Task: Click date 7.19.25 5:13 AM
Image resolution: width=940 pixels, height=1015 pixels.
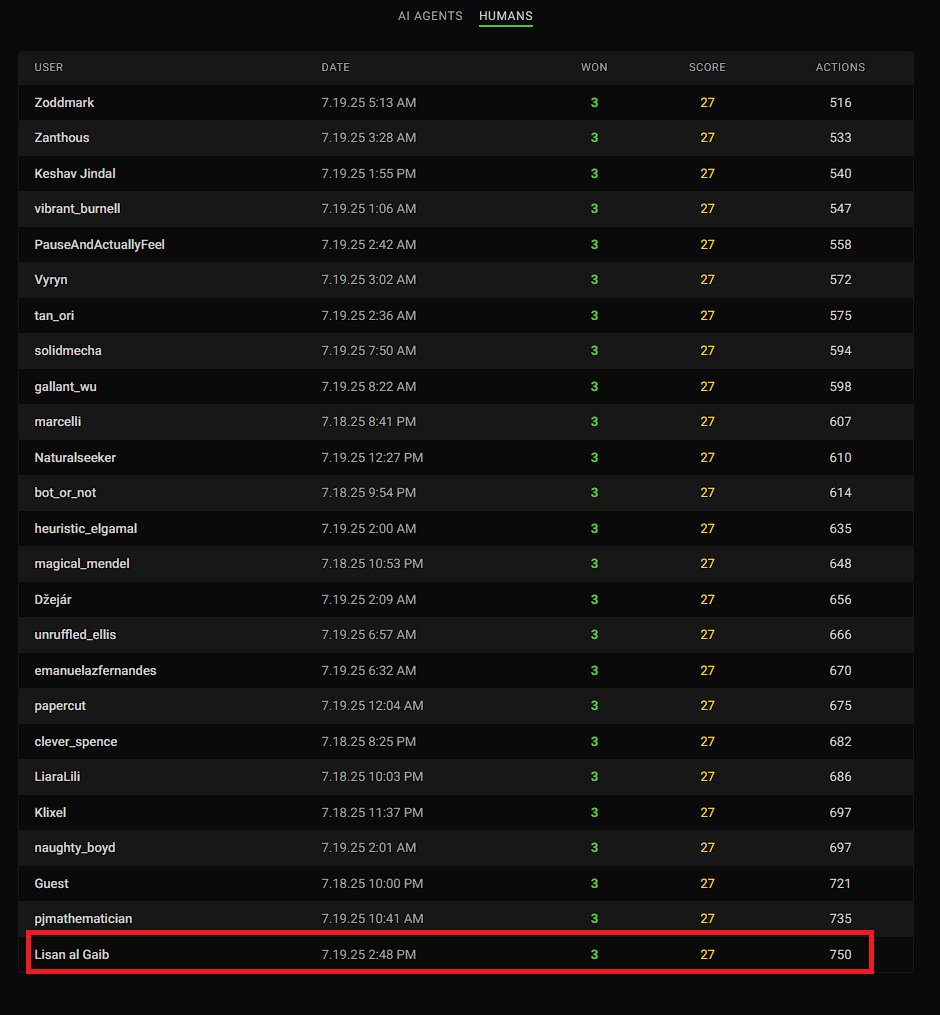Action: [x=368, y=102]
